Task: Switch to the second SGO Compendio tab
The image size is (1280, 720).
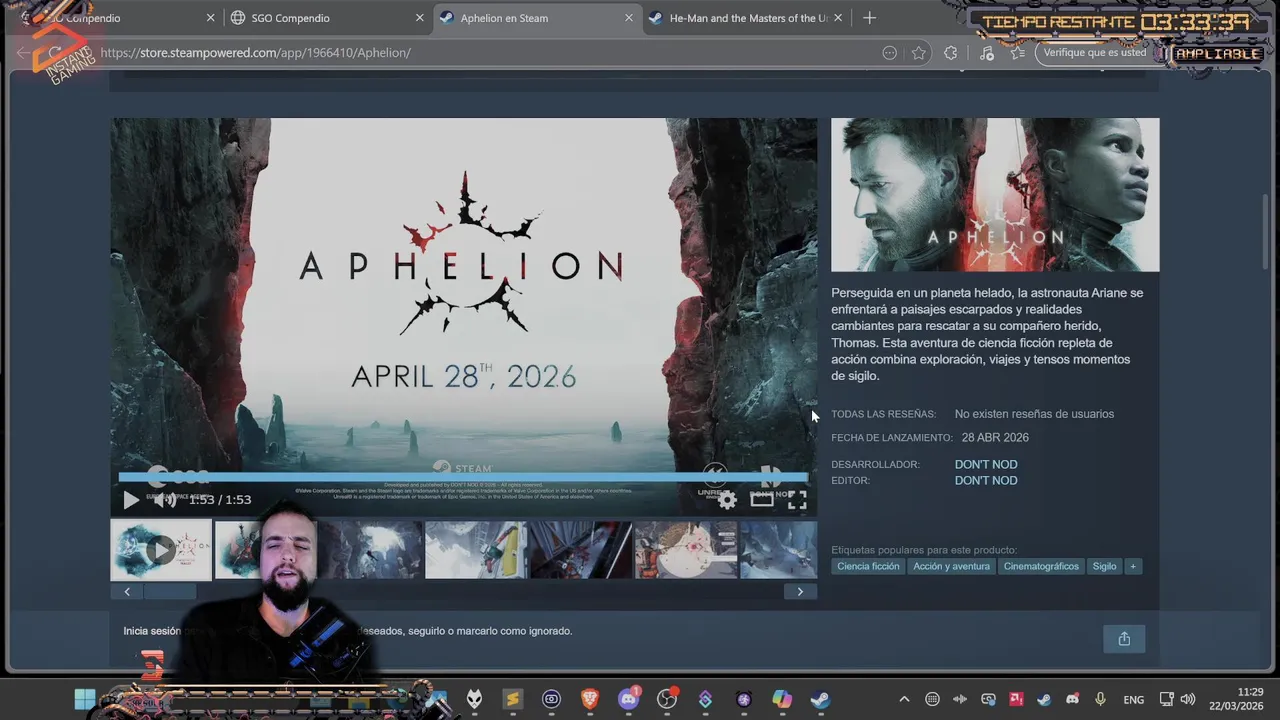Action: pyautogui.click(x=325, y=18)
